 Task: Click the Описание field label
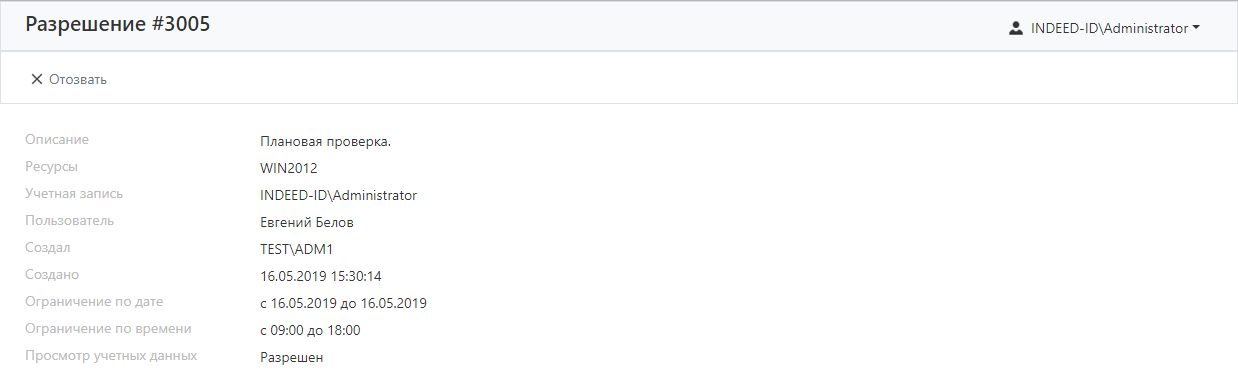(x=57, y=139)
